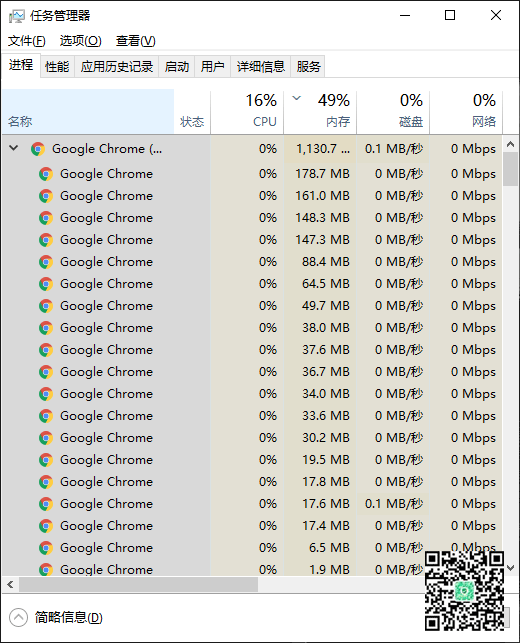Select the Chrome icon using 49.7 MB
This screenshot has width=520, height=643.
[46, 306]
